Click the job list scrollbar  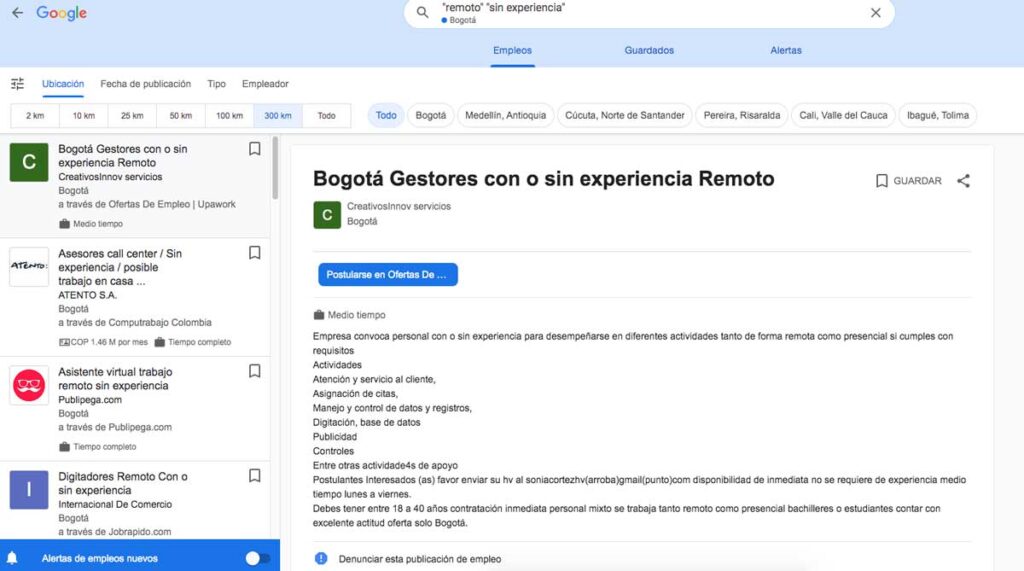pyautogui.click(x=275, y=169)
